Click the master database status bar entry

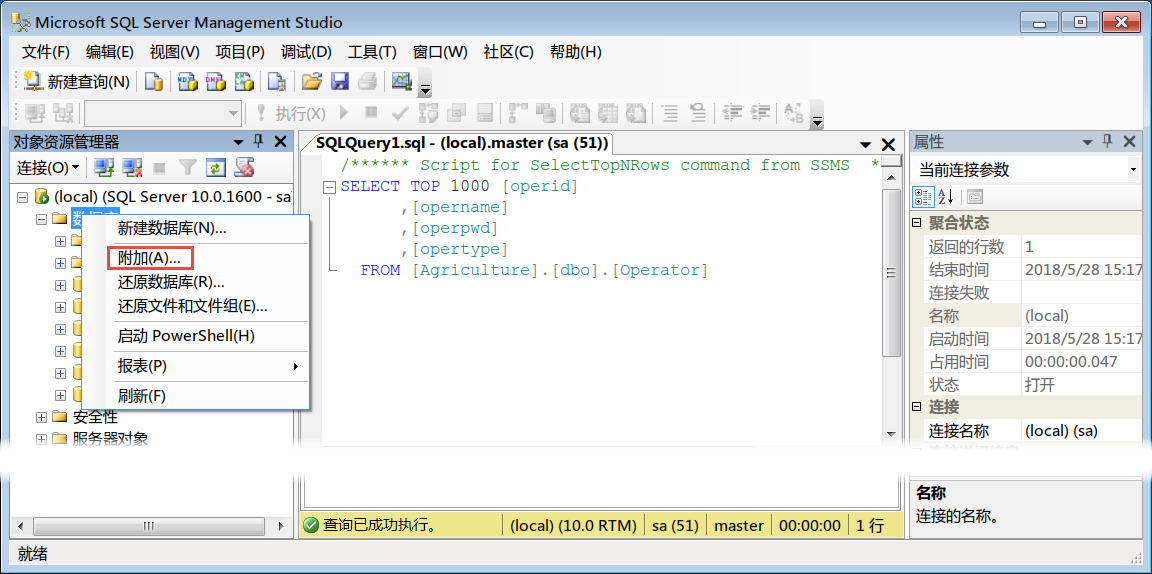point(738,525)
